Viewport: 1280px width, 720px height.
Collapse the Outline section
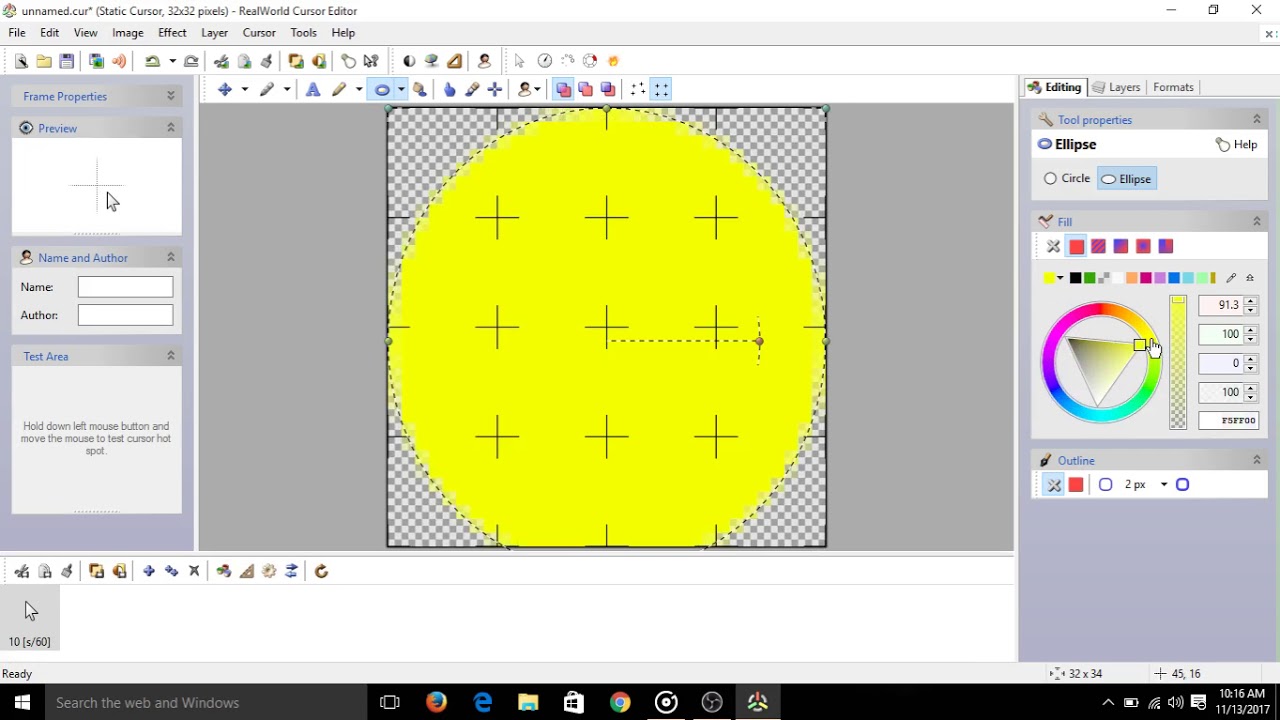point(1257,461)
